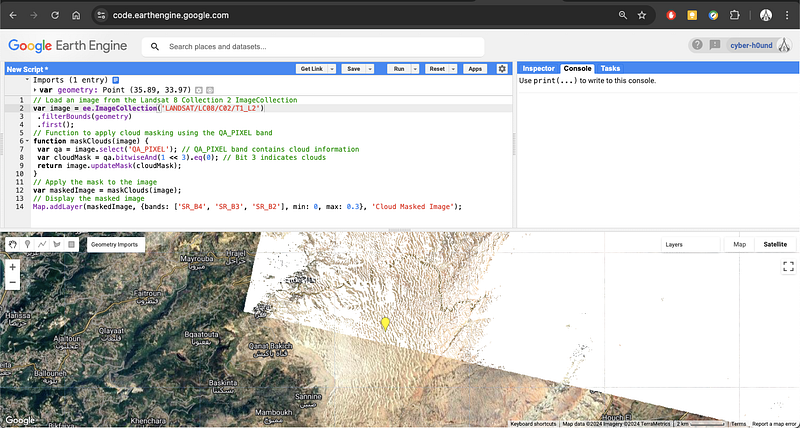Switch map to Map view
800x428 pixels.
coord(740,244)
